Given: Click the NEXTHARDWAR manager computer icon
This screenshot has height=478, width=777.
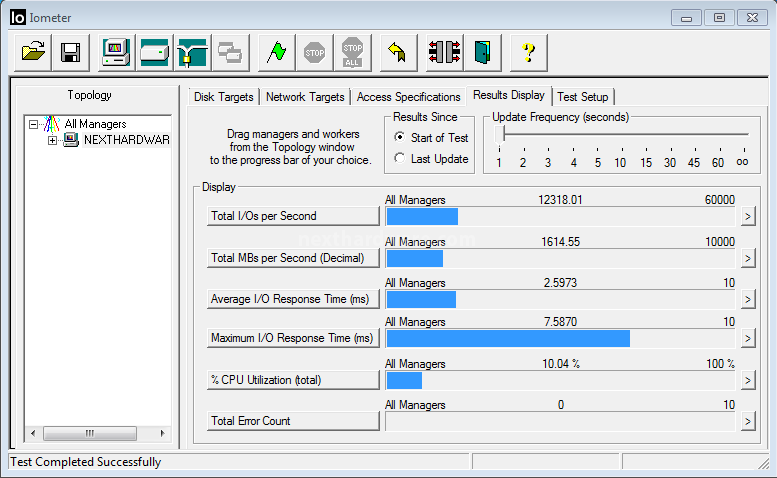Looking at the screenshot, I should (71, 140).
